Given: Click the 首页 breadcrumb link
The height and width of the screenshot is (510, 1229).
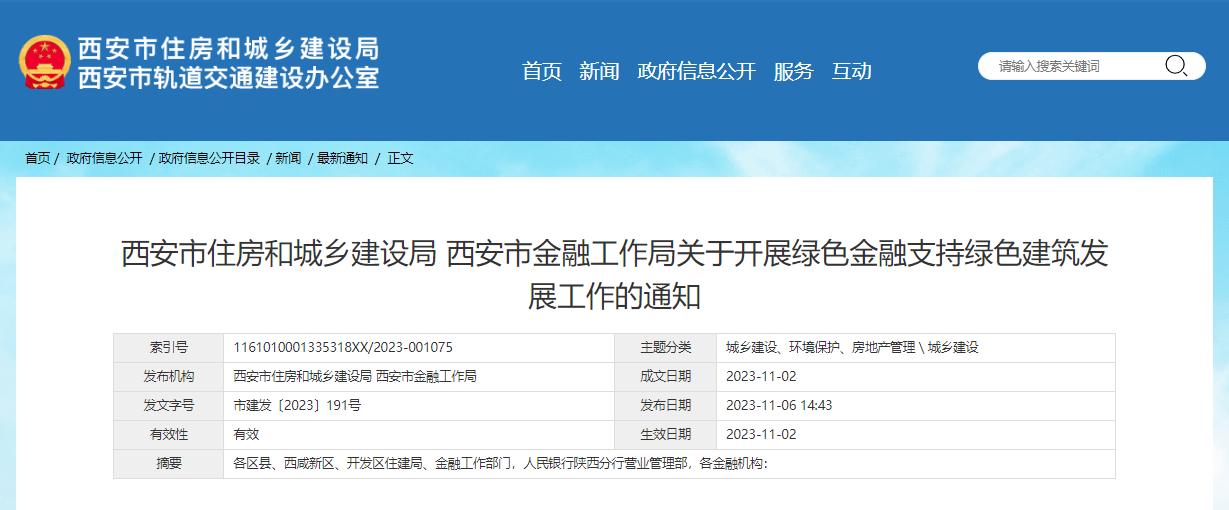Looking at the screenshot, I should (x=37, y=158).
